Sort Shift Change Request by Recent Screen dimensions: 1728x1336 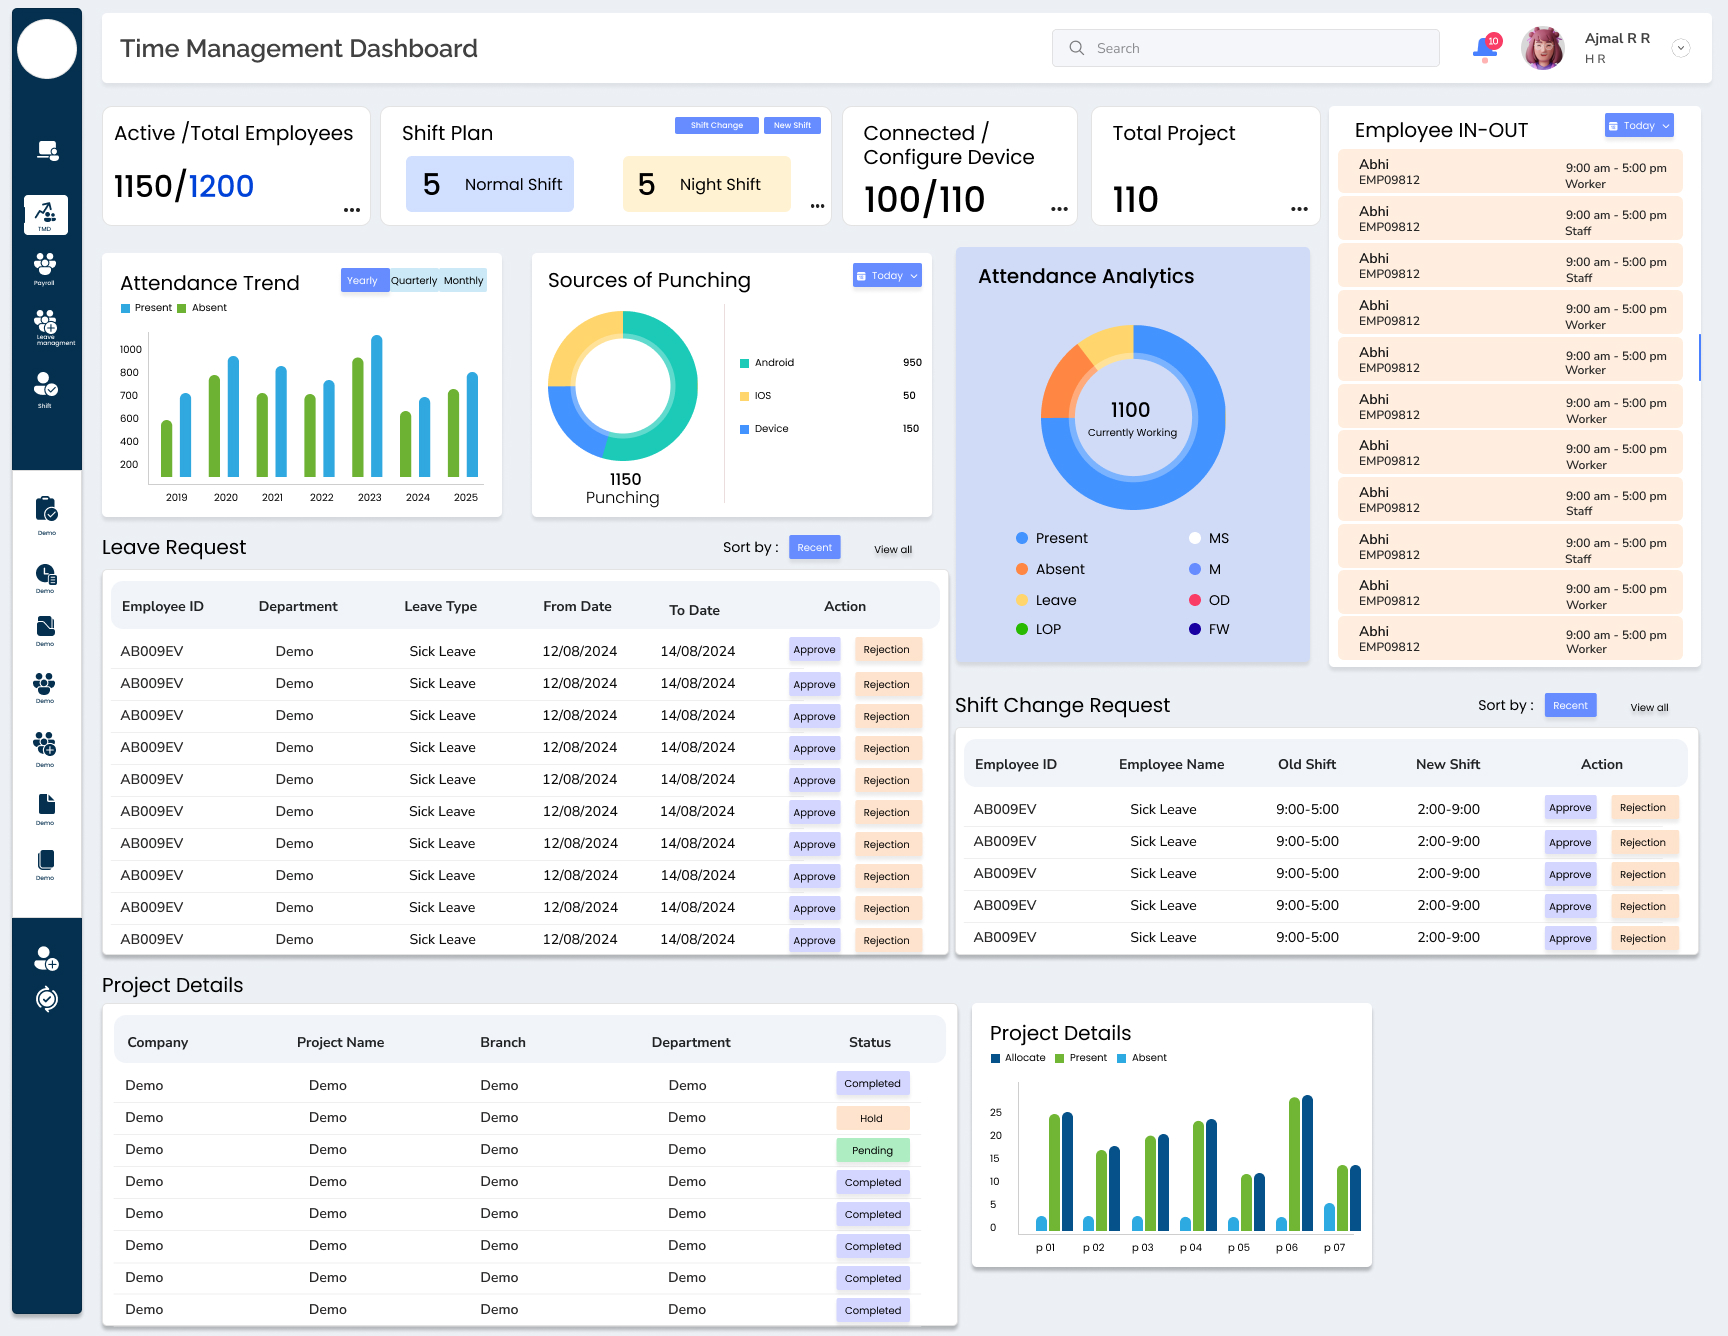[x=1570, y=705]
